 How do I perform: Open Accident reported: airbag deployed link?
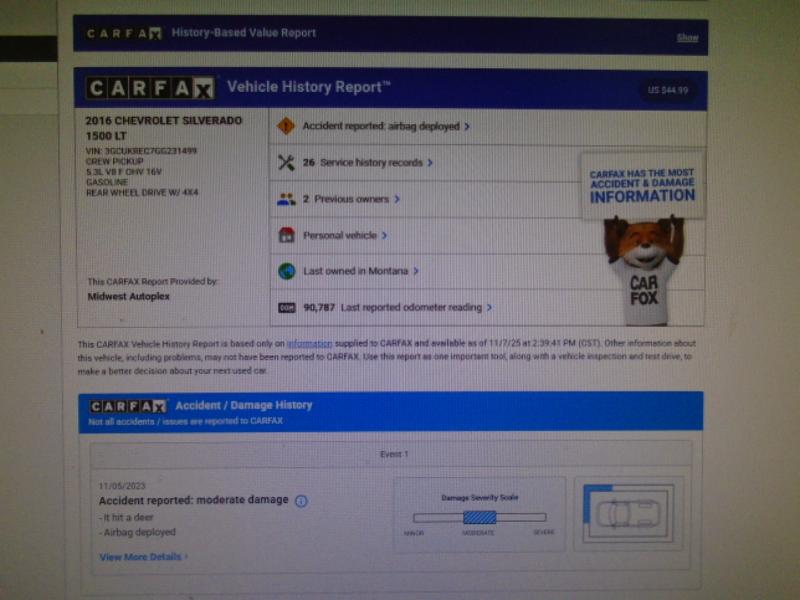(386, 127)
